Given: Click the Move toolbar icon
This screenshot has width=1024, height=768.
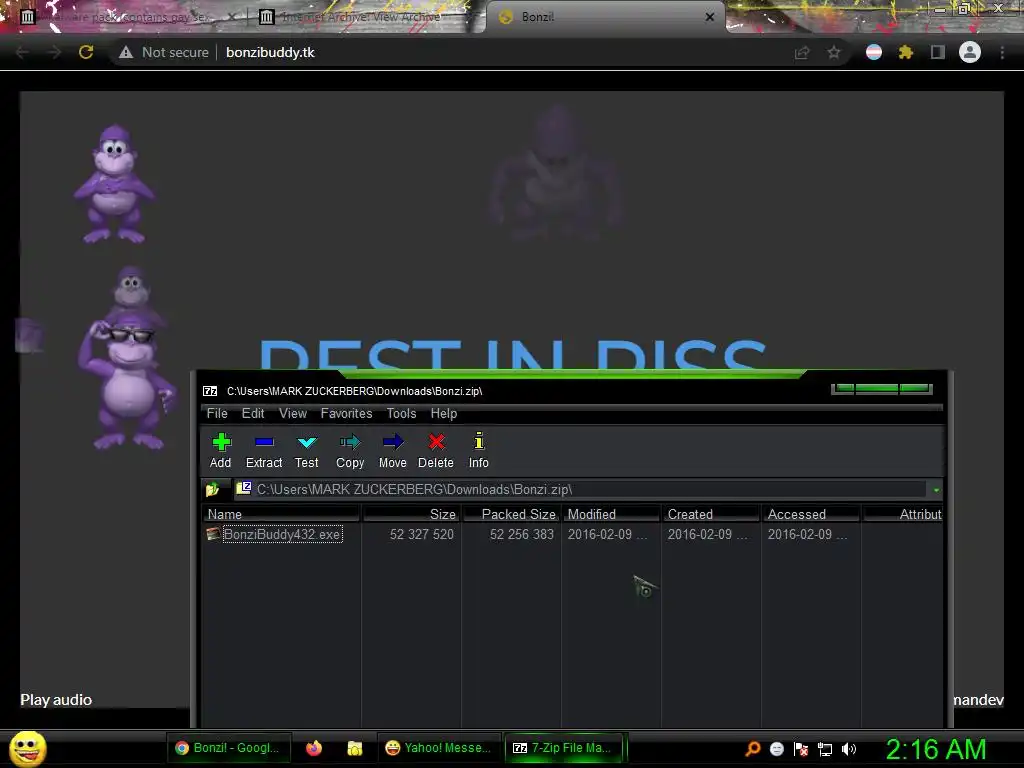Looking at the screenshot, I should tap(392, 451).
